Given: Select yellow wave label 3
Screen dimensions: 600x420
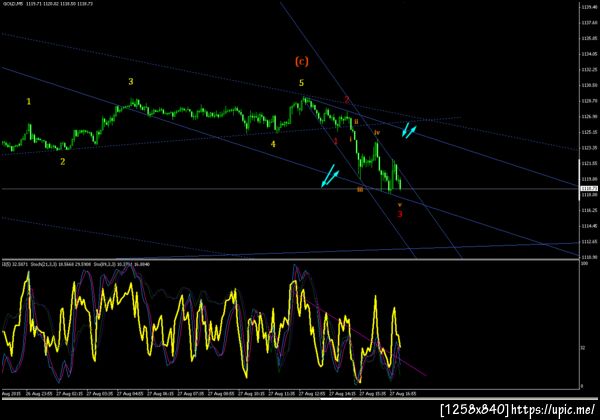Looking at the screenshot, I should 131,81.
